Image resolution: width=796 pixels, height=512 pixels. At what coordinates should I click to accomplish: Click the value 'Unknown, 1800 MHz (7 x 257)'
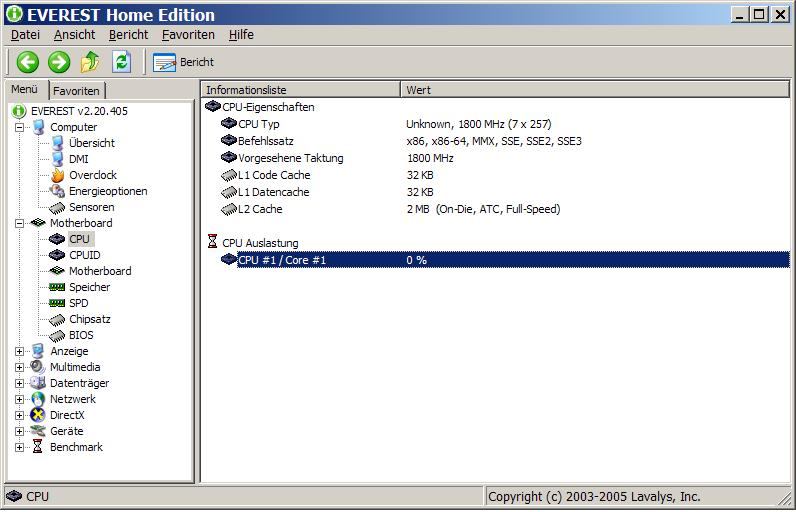coord(478,124)
